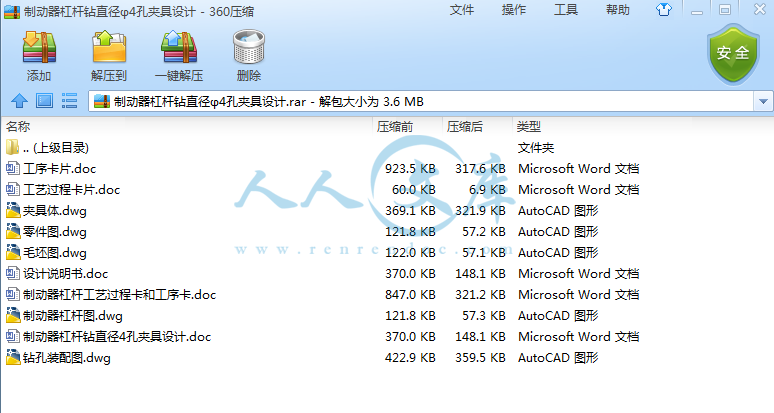The height and width of the screenshot is (413, 774).
Task: Click the 添加 (Add) toolbar icon
Action: point(39,47)
